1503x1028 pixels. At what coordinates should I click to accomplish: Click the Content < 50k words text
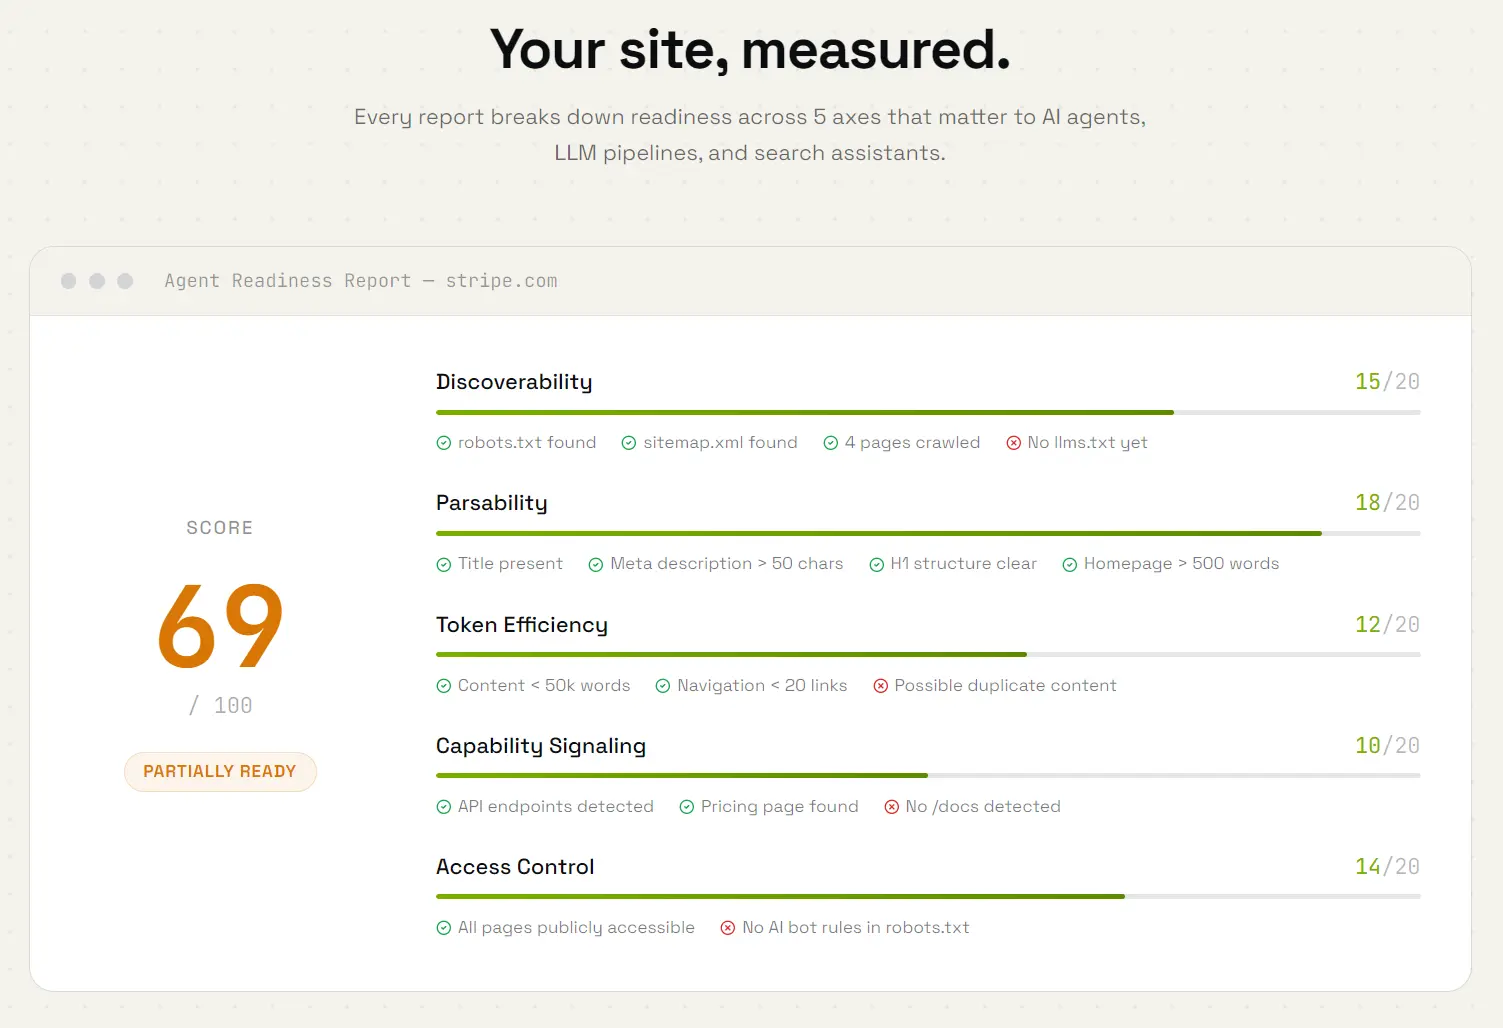click(544, 686)
